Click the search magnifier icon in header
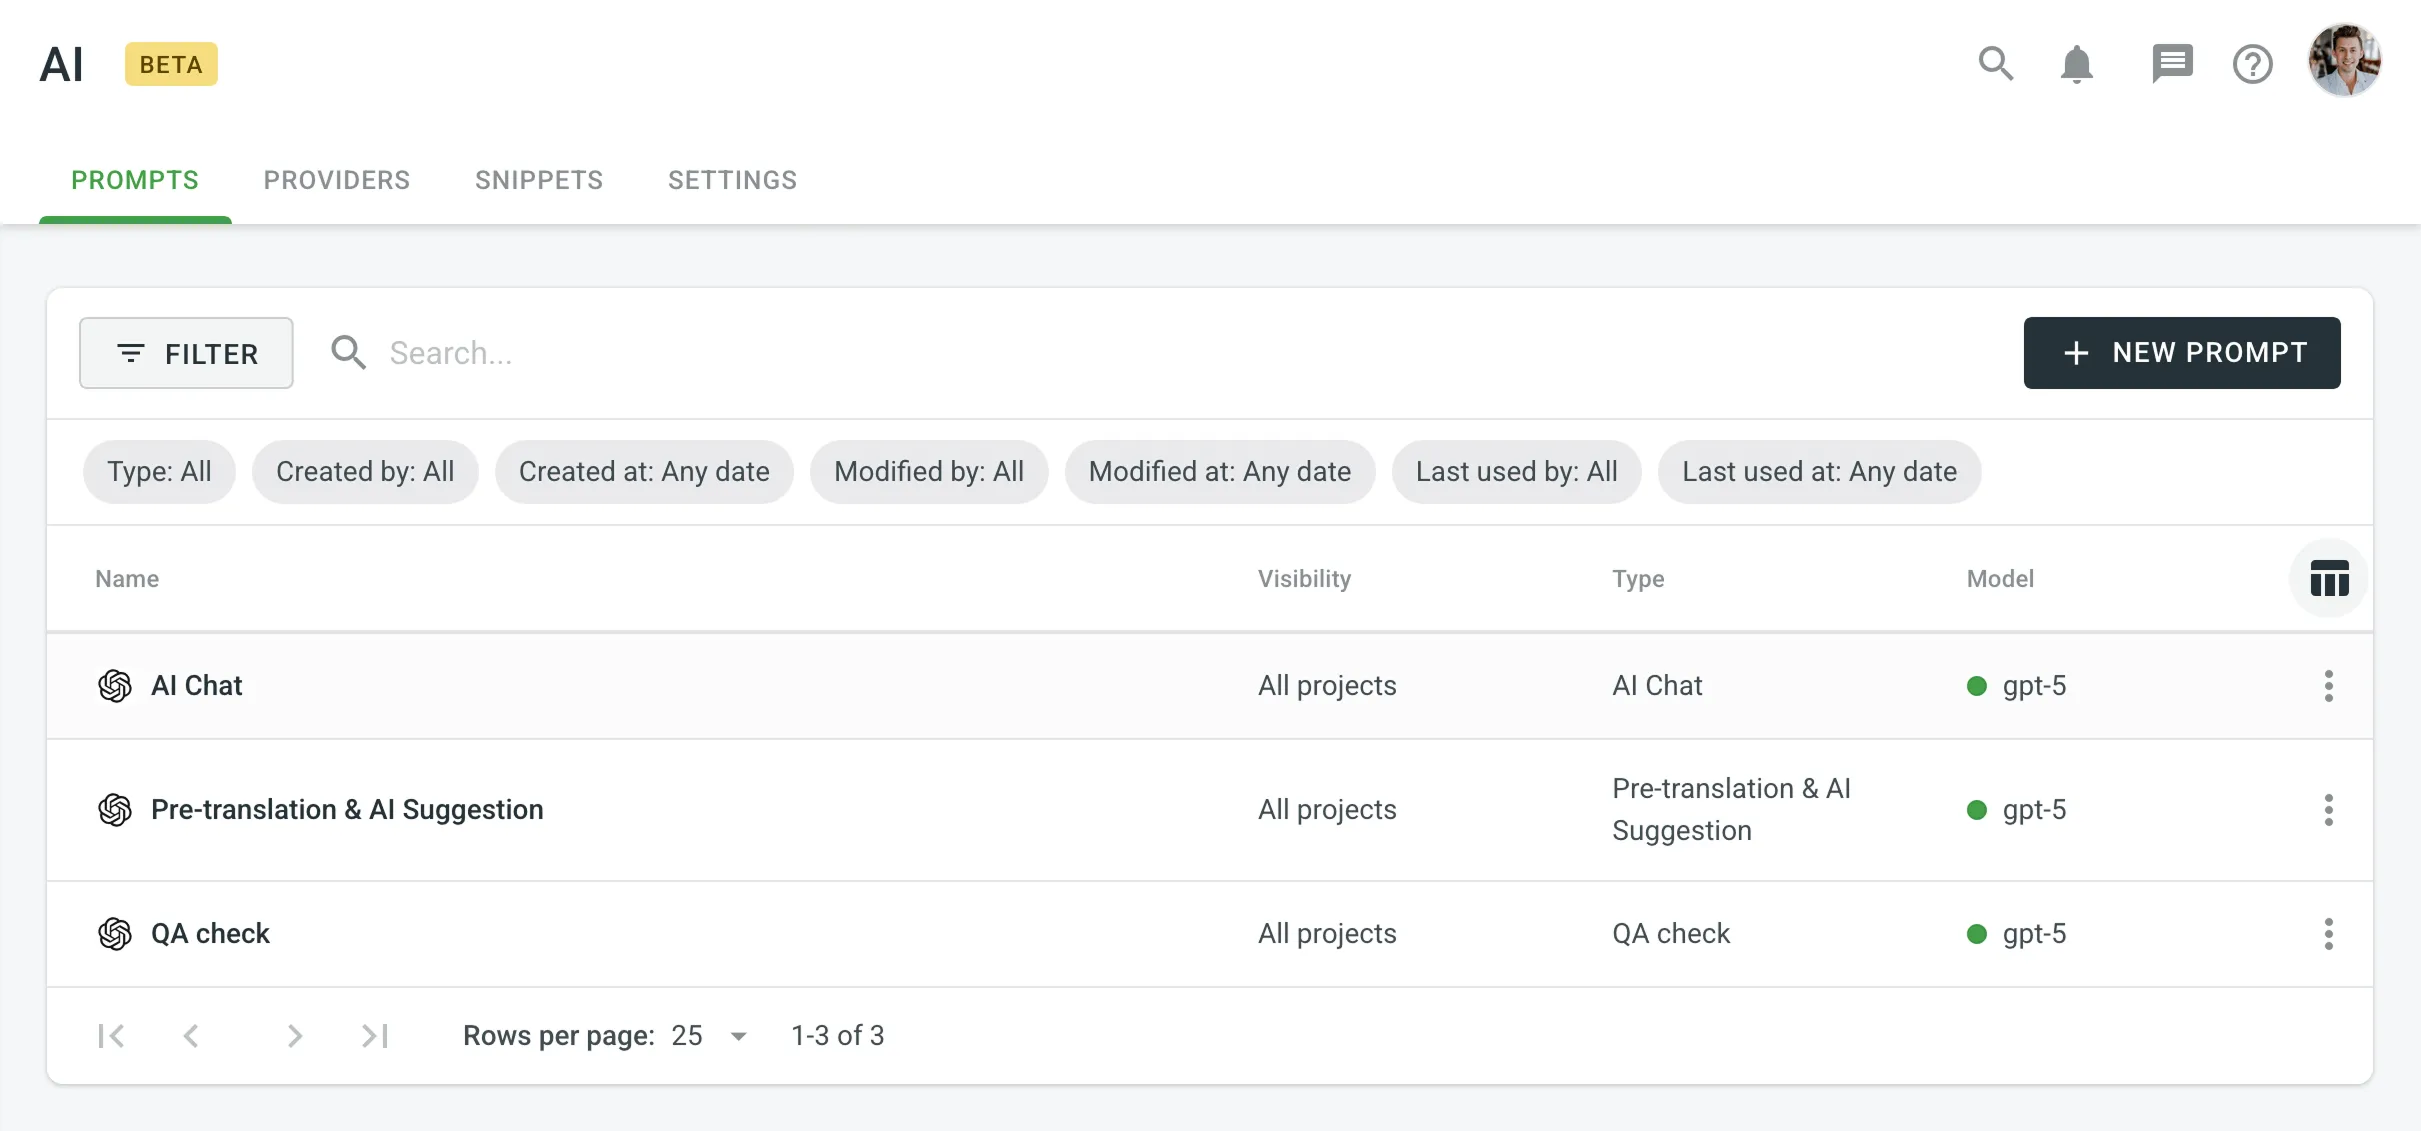 (1995, 64)
